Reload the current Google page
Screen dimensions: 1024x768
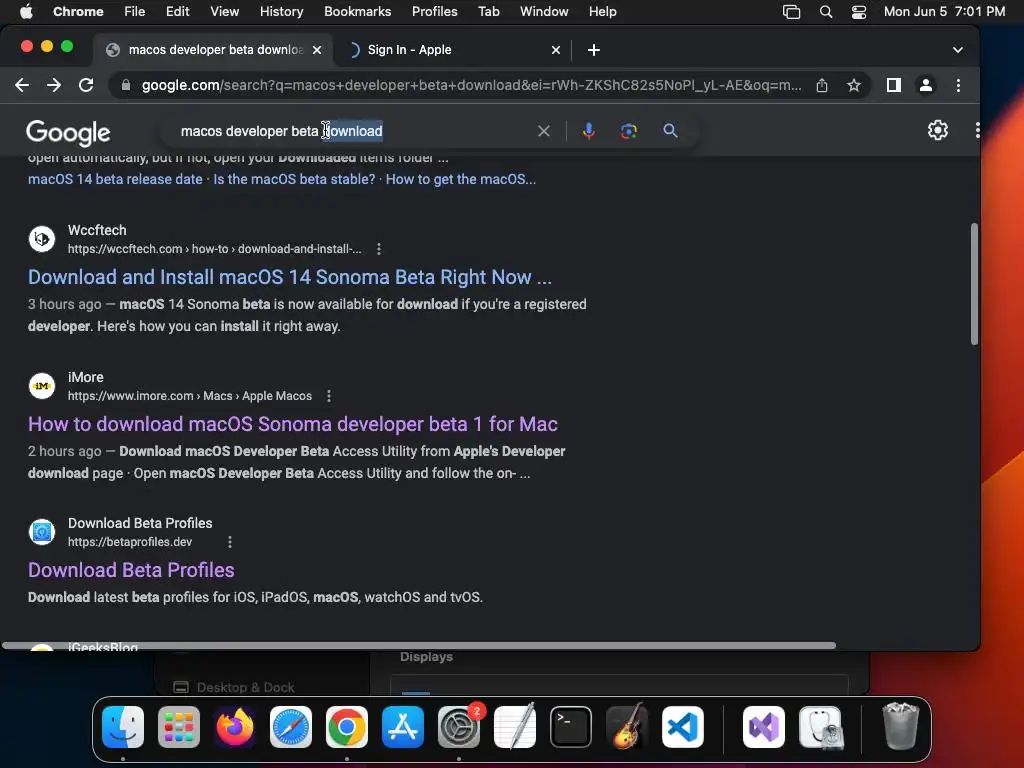click(x=86, y=85)
